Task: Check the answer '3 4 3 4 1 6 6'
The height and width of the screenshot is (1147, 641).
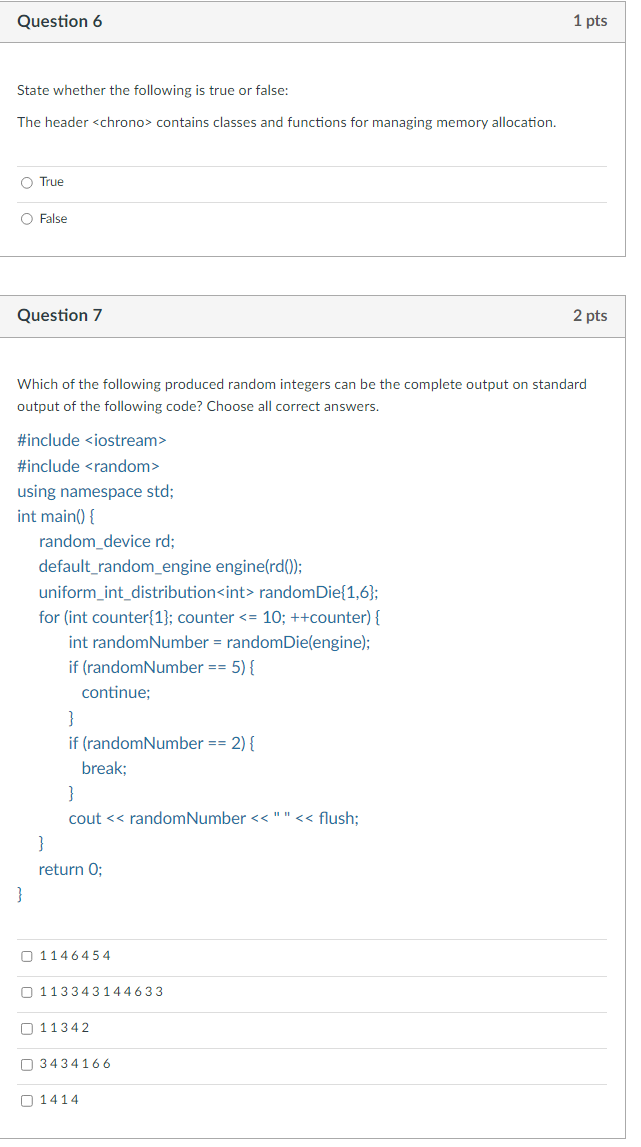Action: point(26,1064)
